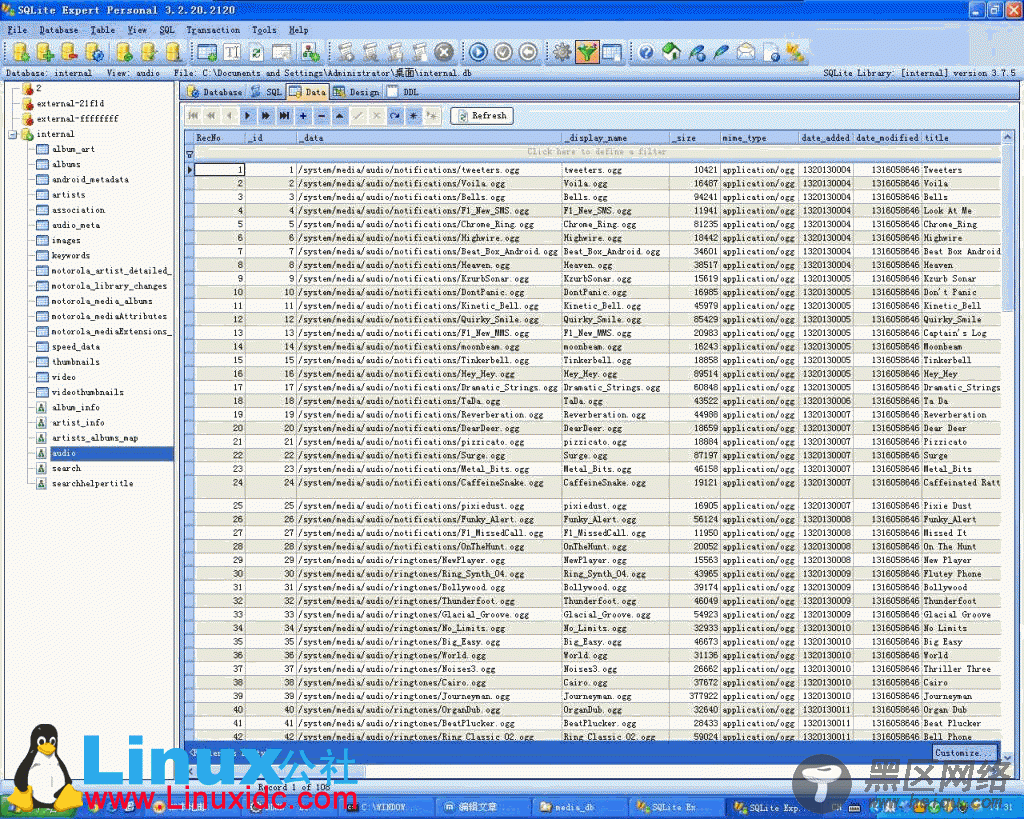Viewport: 1024px width, 819px height.
Task: Open the File menu
Action: coord(17,30)
